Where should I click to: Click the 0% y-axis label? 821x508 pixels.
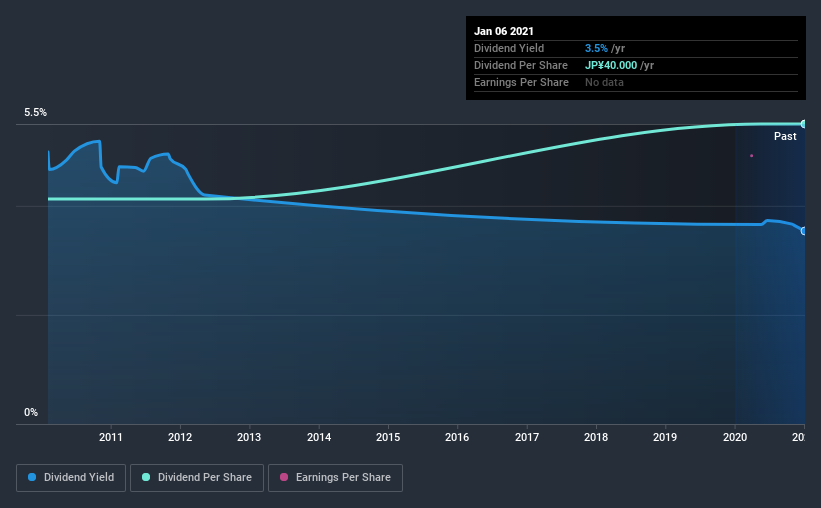pos(31,413)
